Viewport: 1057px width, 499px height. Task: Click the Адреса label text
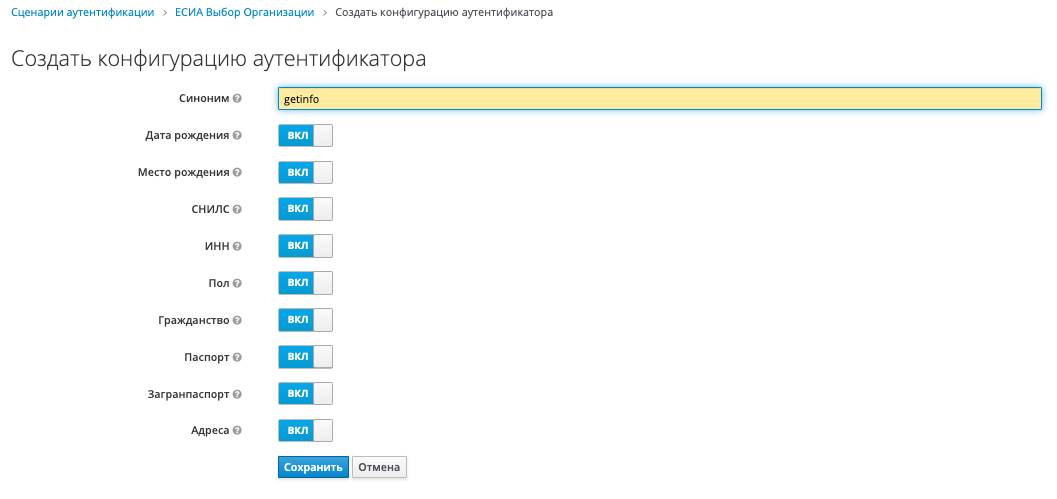(210, 431)
